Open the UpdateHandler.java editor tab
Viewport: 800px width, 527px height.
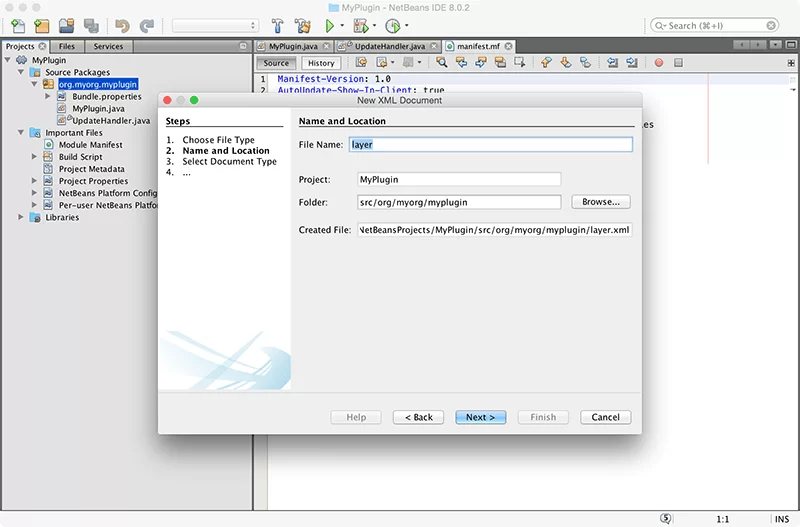point(390,46)
